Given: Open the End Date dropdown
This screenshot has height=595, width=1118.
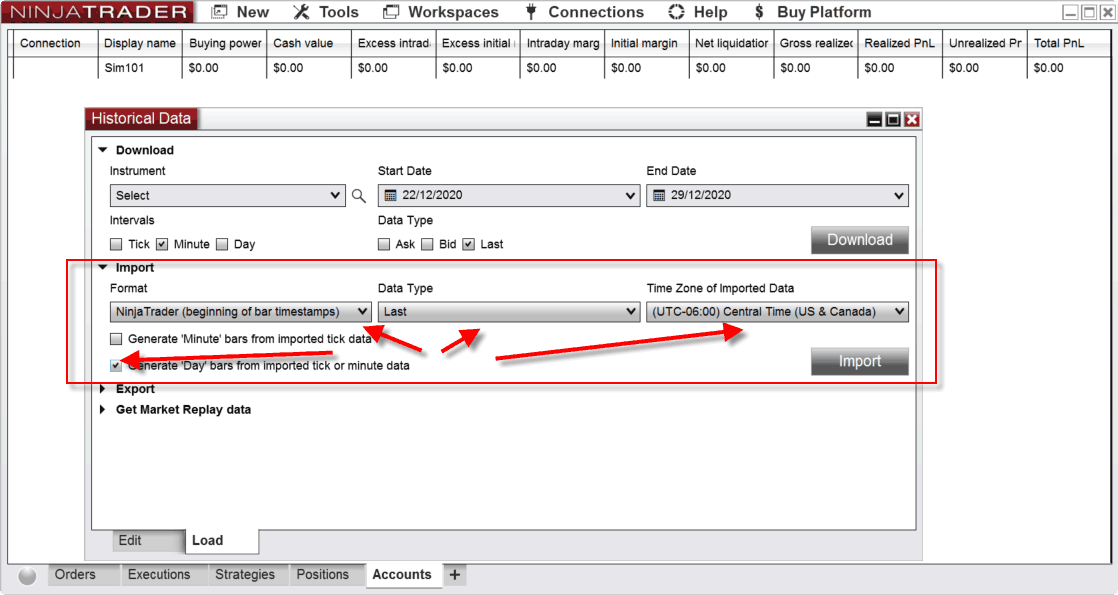Looking at the screenshot, I should pos(777,195).
